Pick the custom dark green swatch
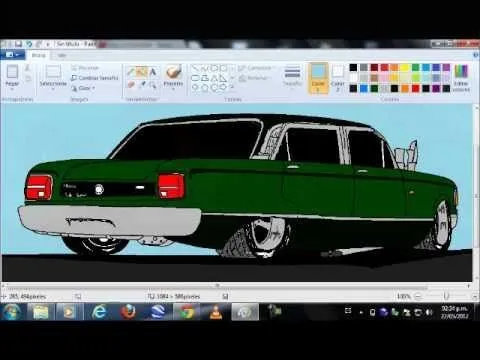 [x=374, y=88]
